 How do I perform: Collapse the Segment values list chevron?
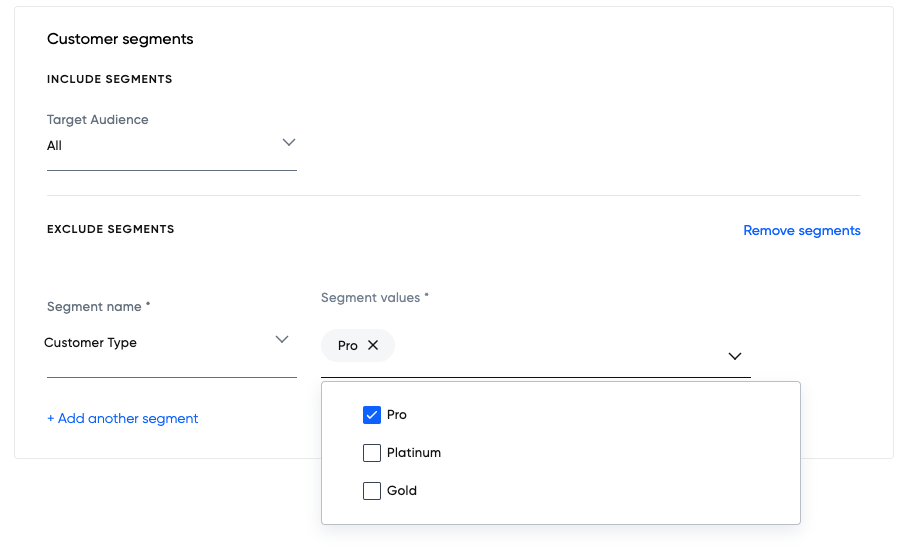pyautogui.click(x=735, y=356)
